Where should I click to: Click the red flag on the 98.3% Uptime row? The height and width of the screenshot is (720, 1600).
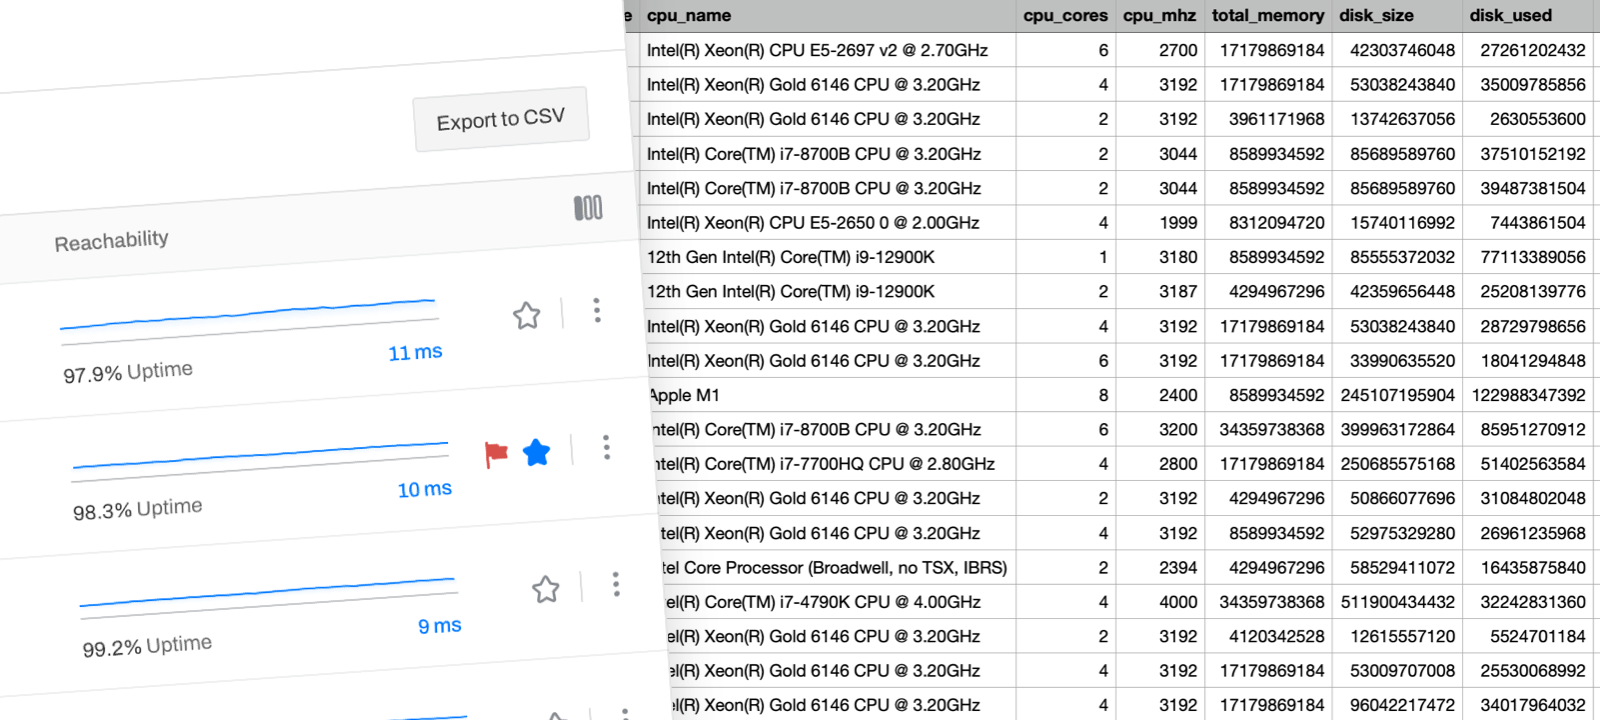tap(496, 454)
